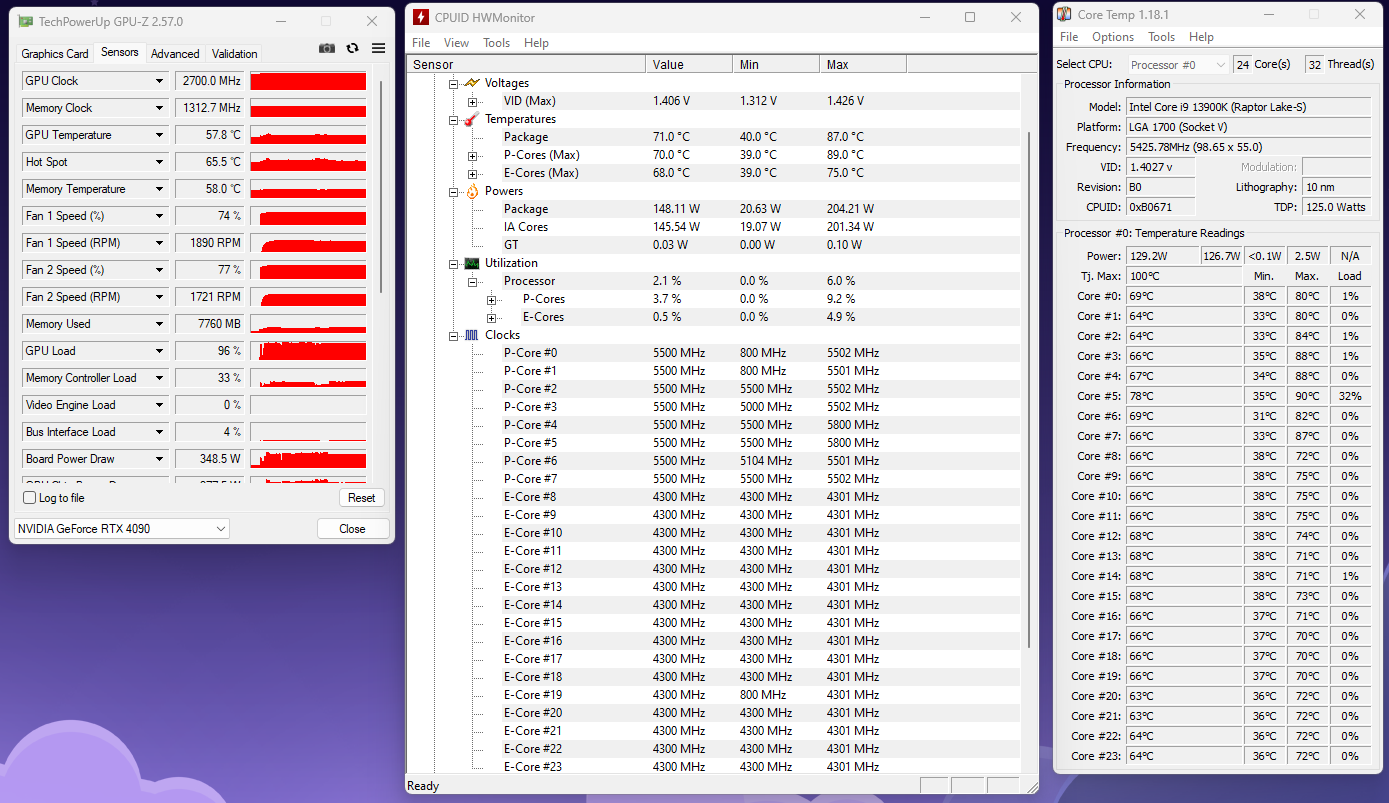Click the Core Temp Frequency value field
The width and height of the screenshot is (1389, 803).
coord(1248,147)
